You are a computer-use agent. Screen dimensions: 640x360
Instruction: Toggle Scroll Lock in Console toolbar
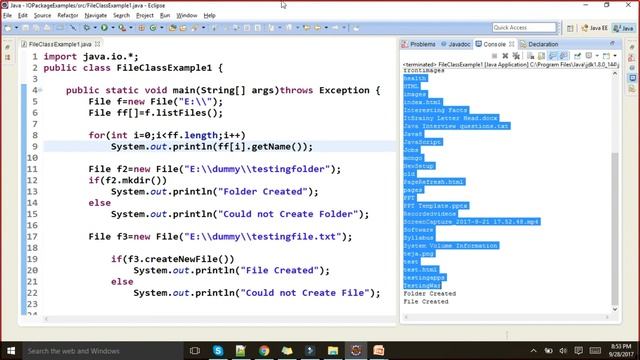(x=541, y=56)
